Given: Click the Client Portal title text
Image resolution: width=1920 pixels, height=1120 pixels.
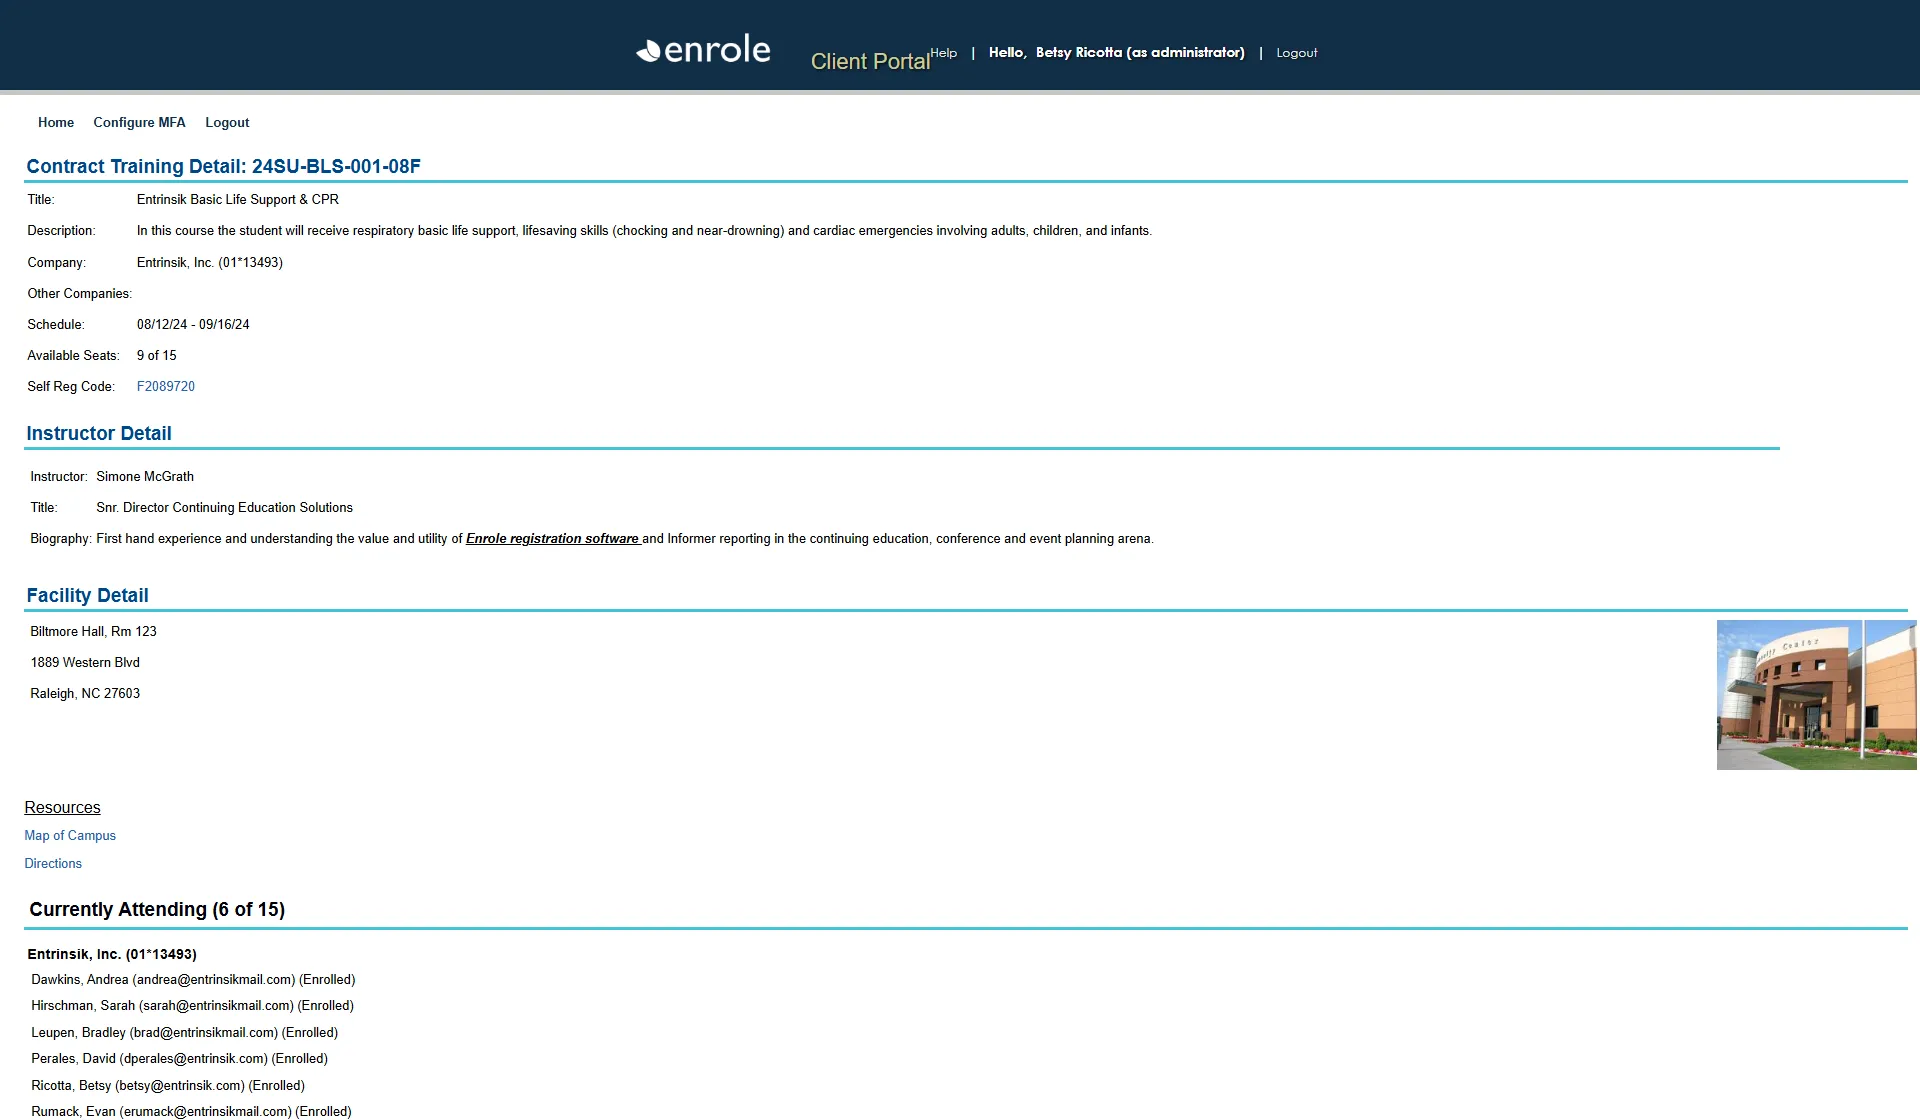Looking at the screenshot, I should point(869,61).
